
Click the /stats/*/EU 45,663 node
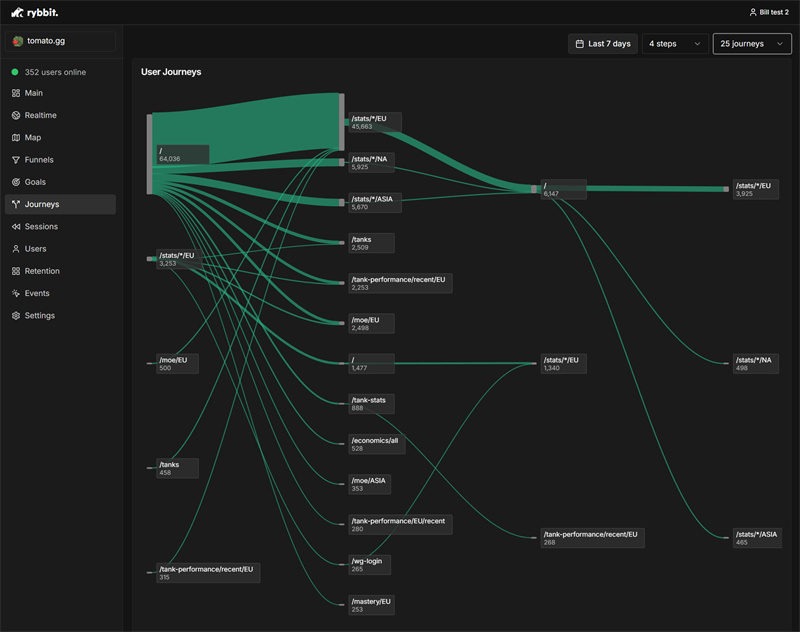tap(374, 122)
